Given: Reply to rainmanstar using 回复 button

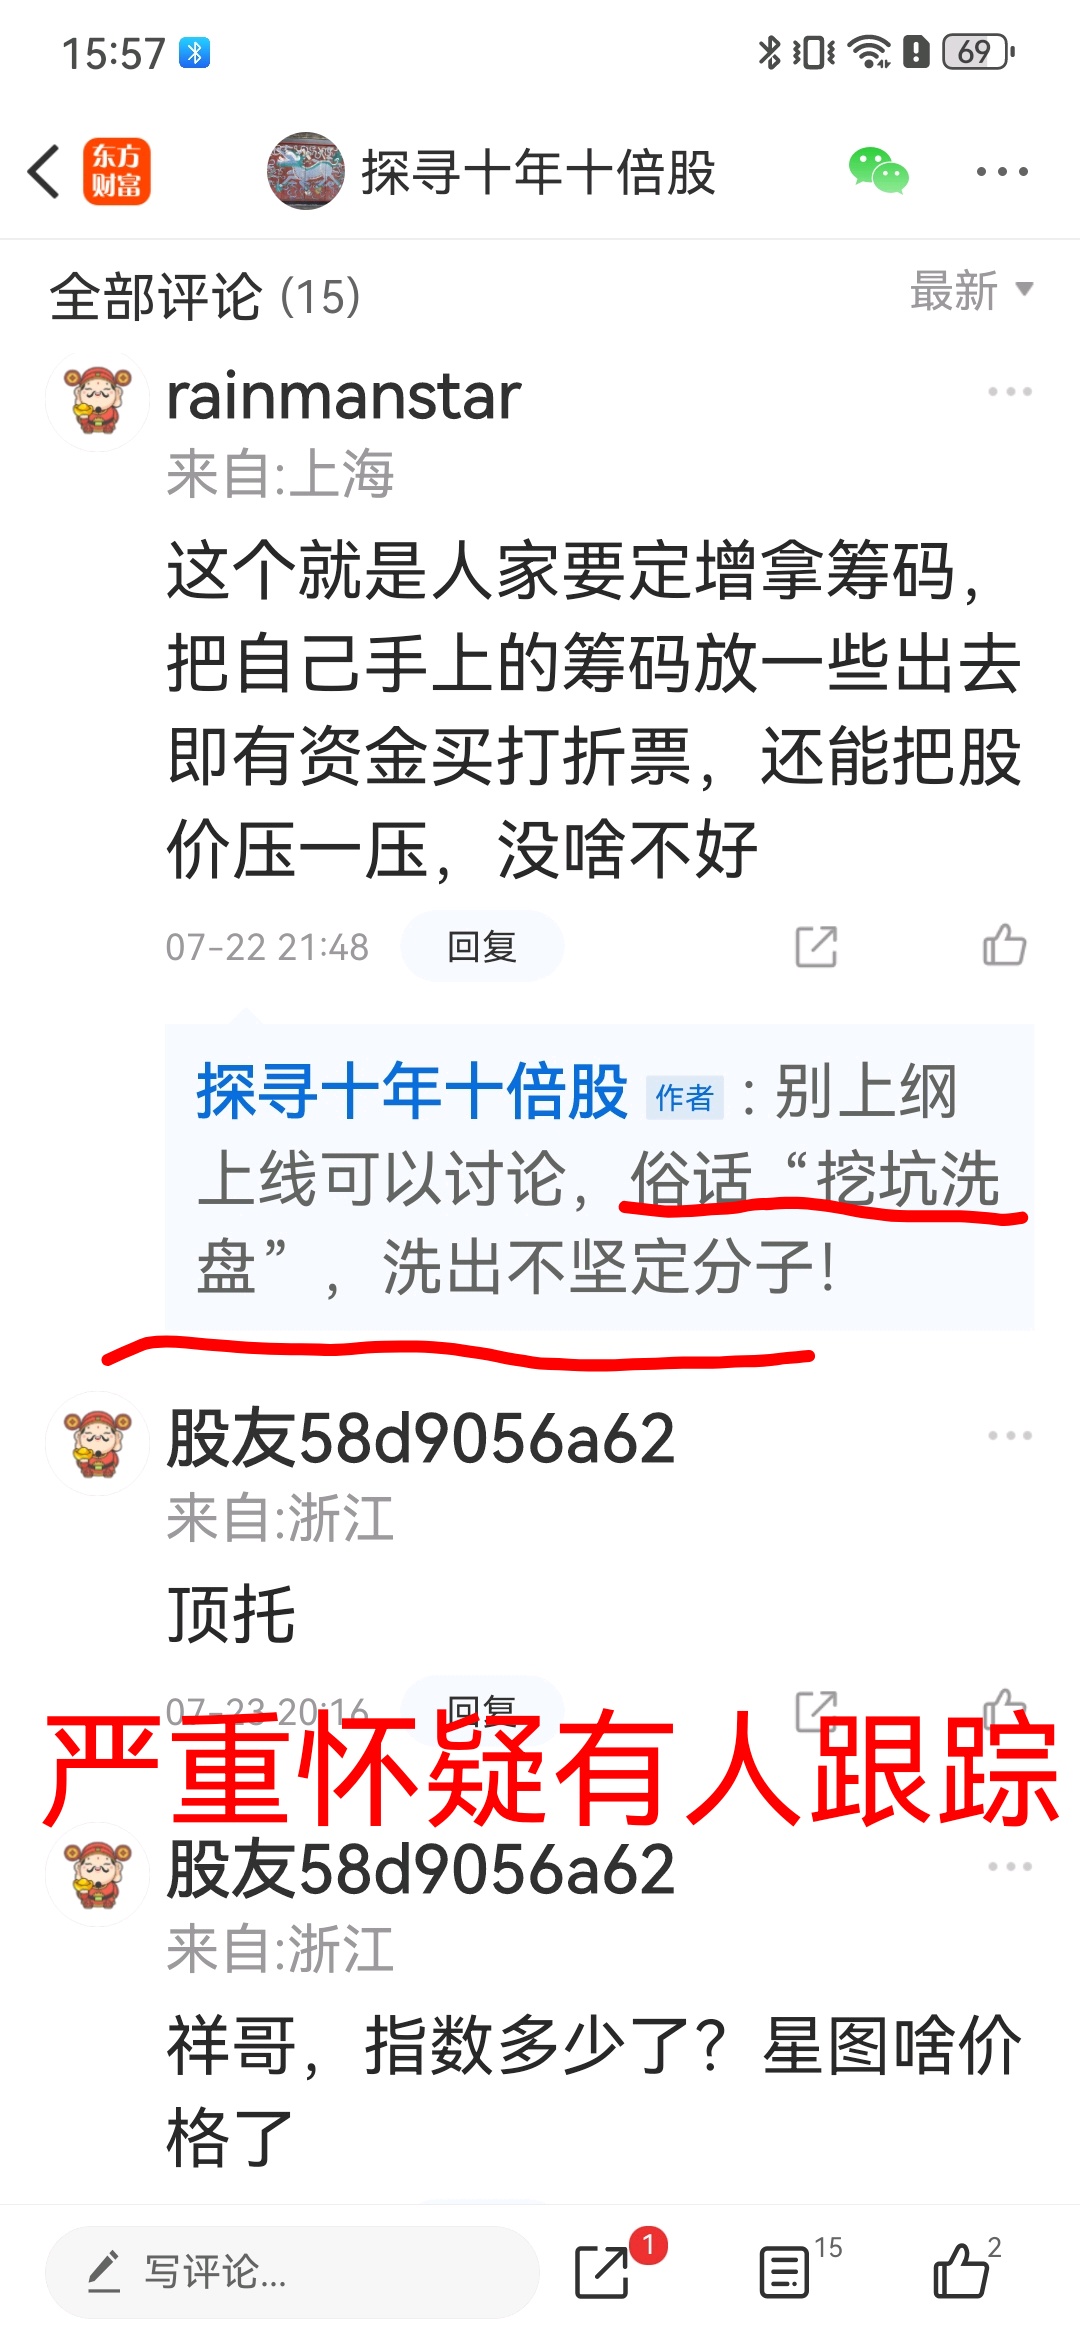Looking at the screenshot, I should pos(482,946).
